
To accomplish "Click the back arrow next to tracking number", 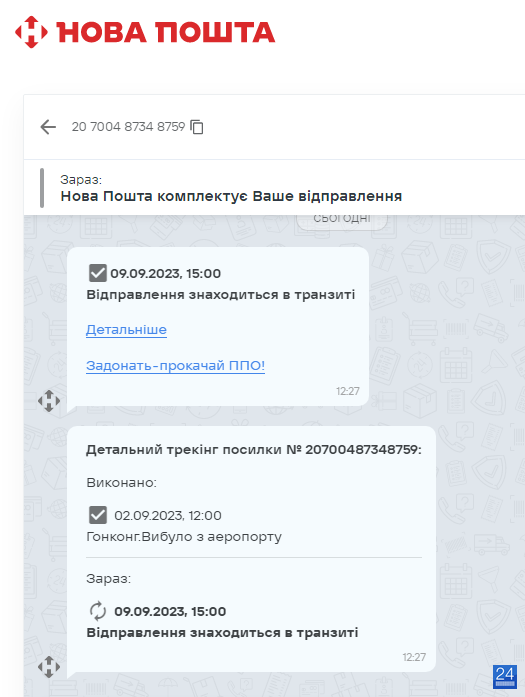I will tap(48, 127).
